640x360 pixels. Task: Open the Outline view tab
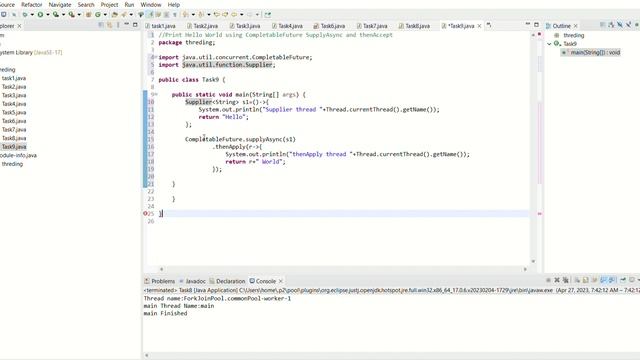click(561, 26)
